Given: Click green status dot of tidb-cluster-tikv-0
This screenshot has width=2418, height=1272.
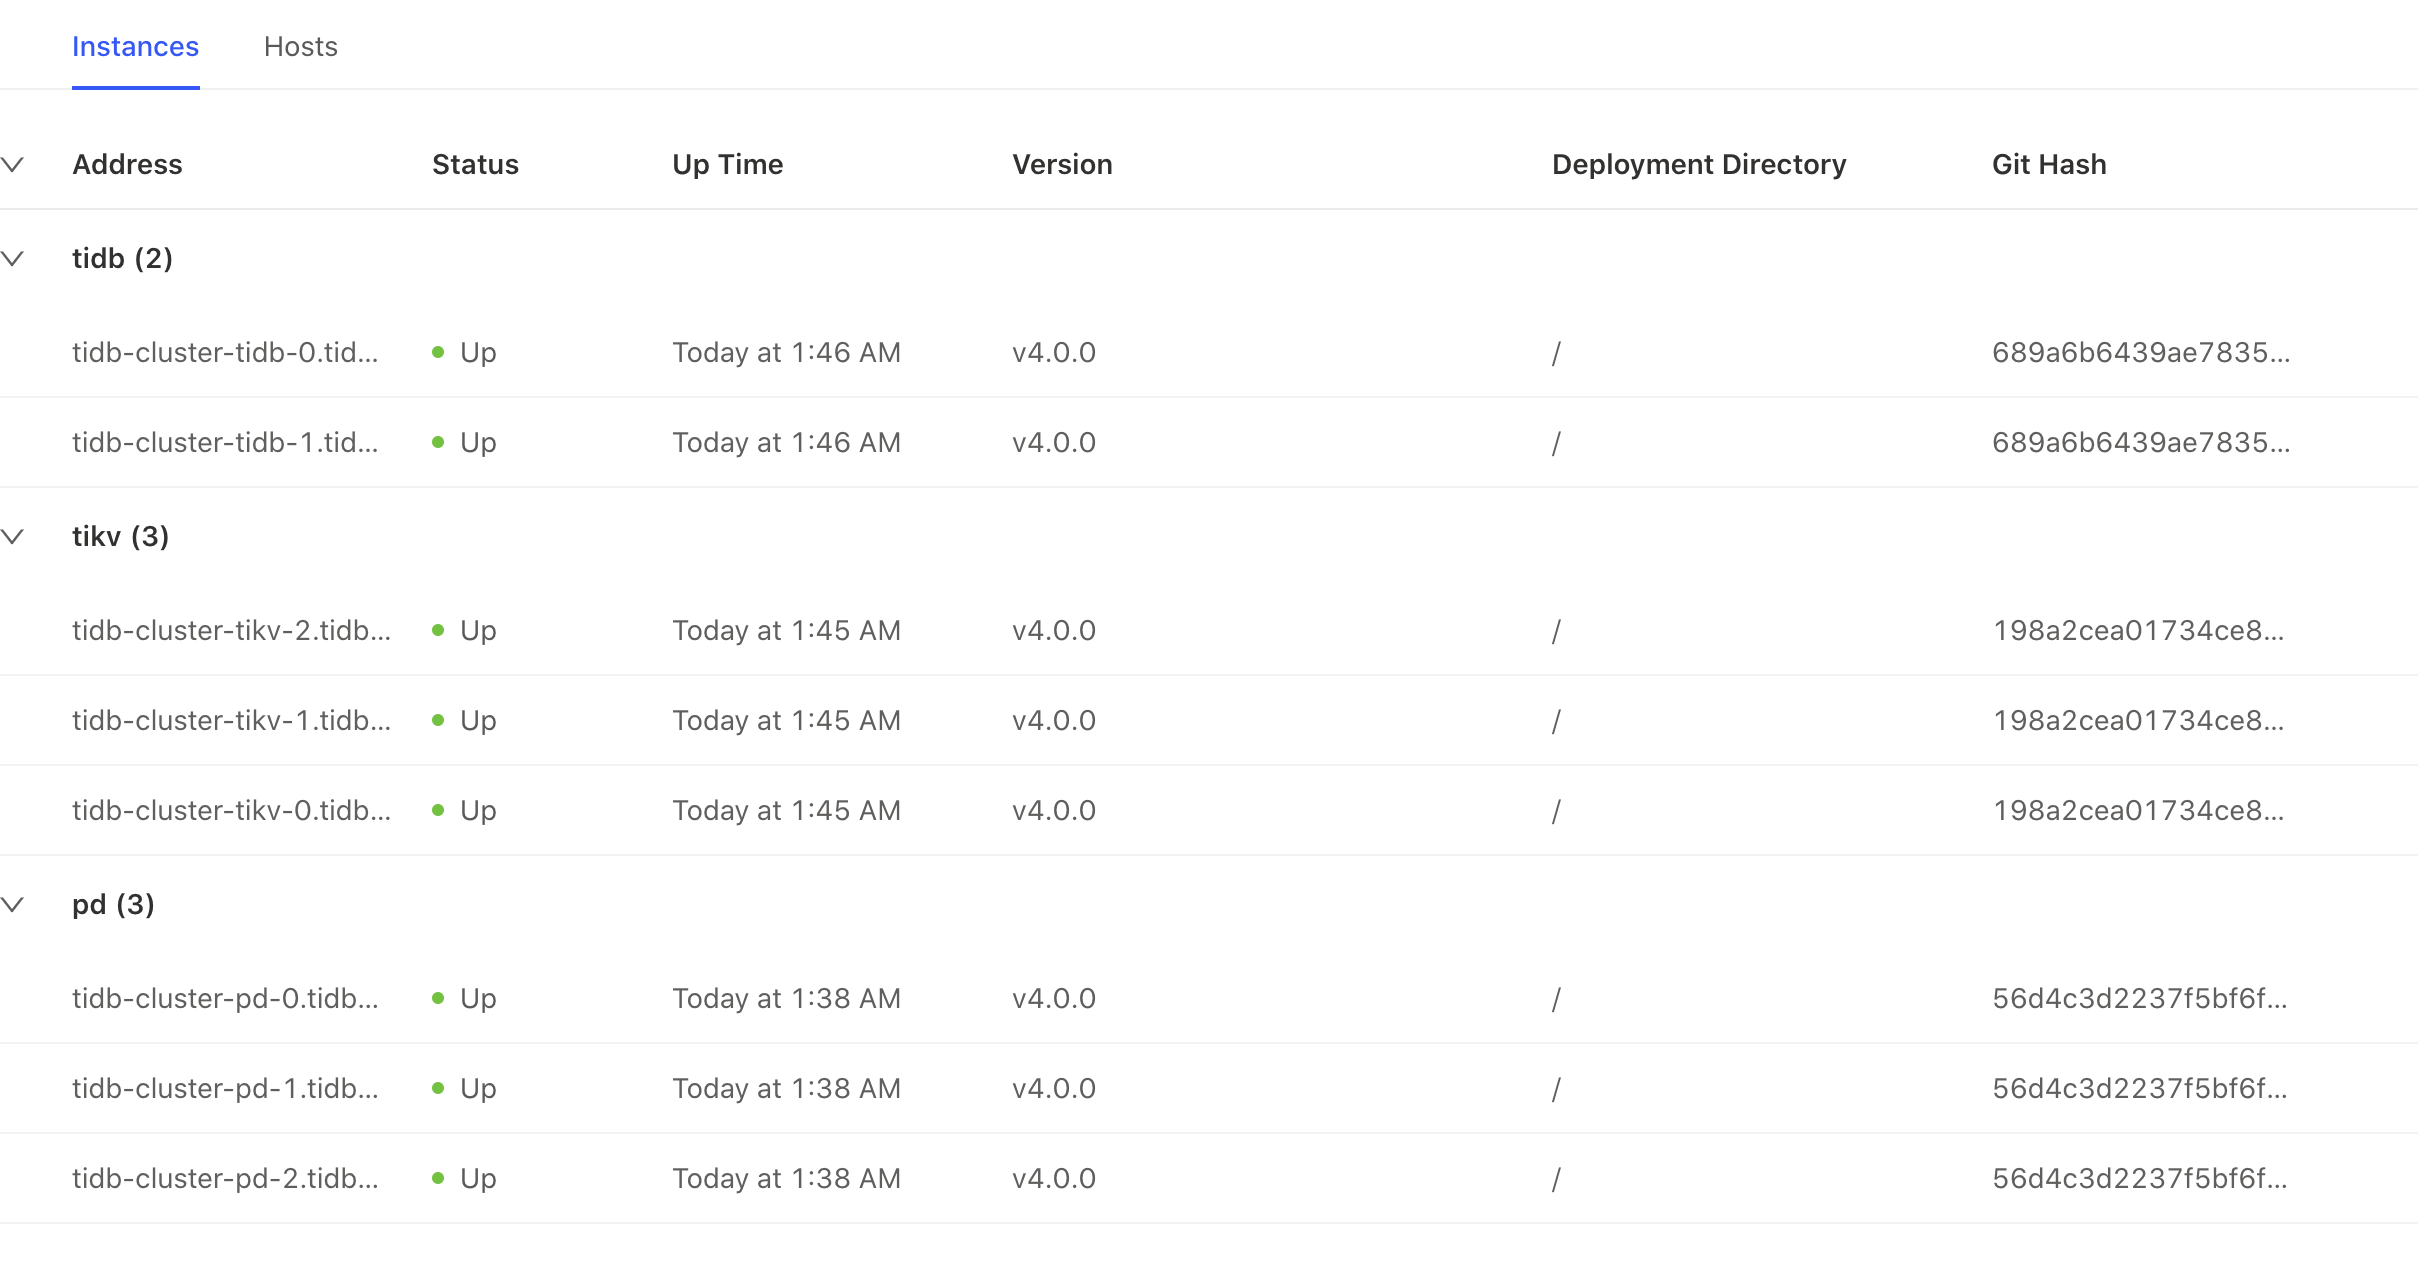Looking at the screenshot, I should coord(438,810).
